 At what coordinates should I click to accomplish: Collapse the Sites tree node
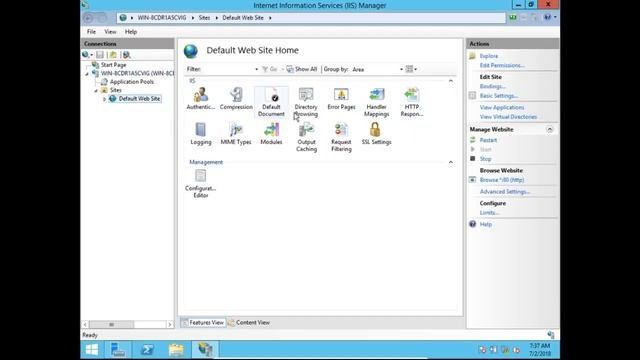(x=96, y=91)
